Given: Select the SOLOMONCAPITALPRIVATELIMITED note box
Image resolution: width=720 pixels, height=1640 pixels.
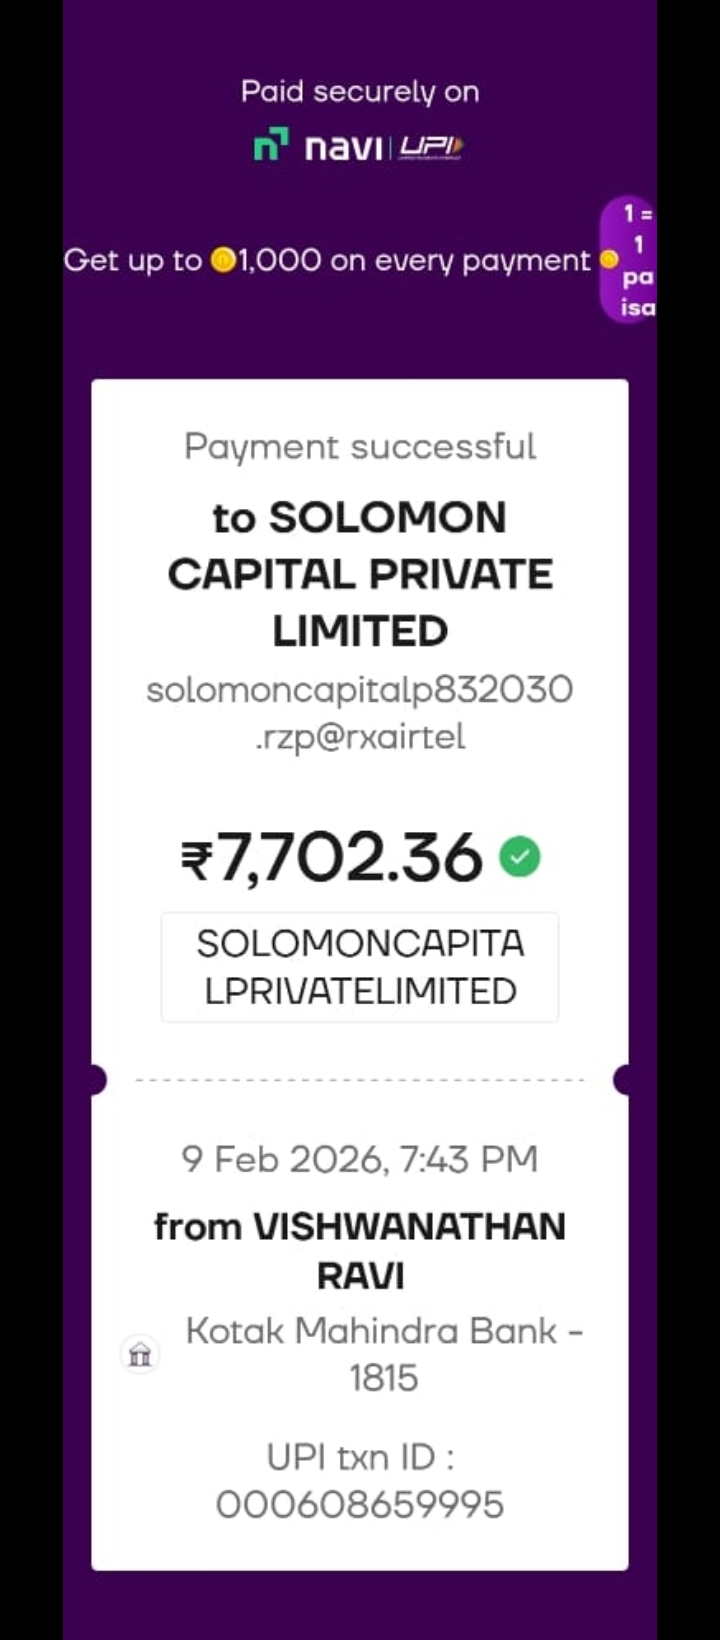Looking at the screenshot, I should click(360, 967).
